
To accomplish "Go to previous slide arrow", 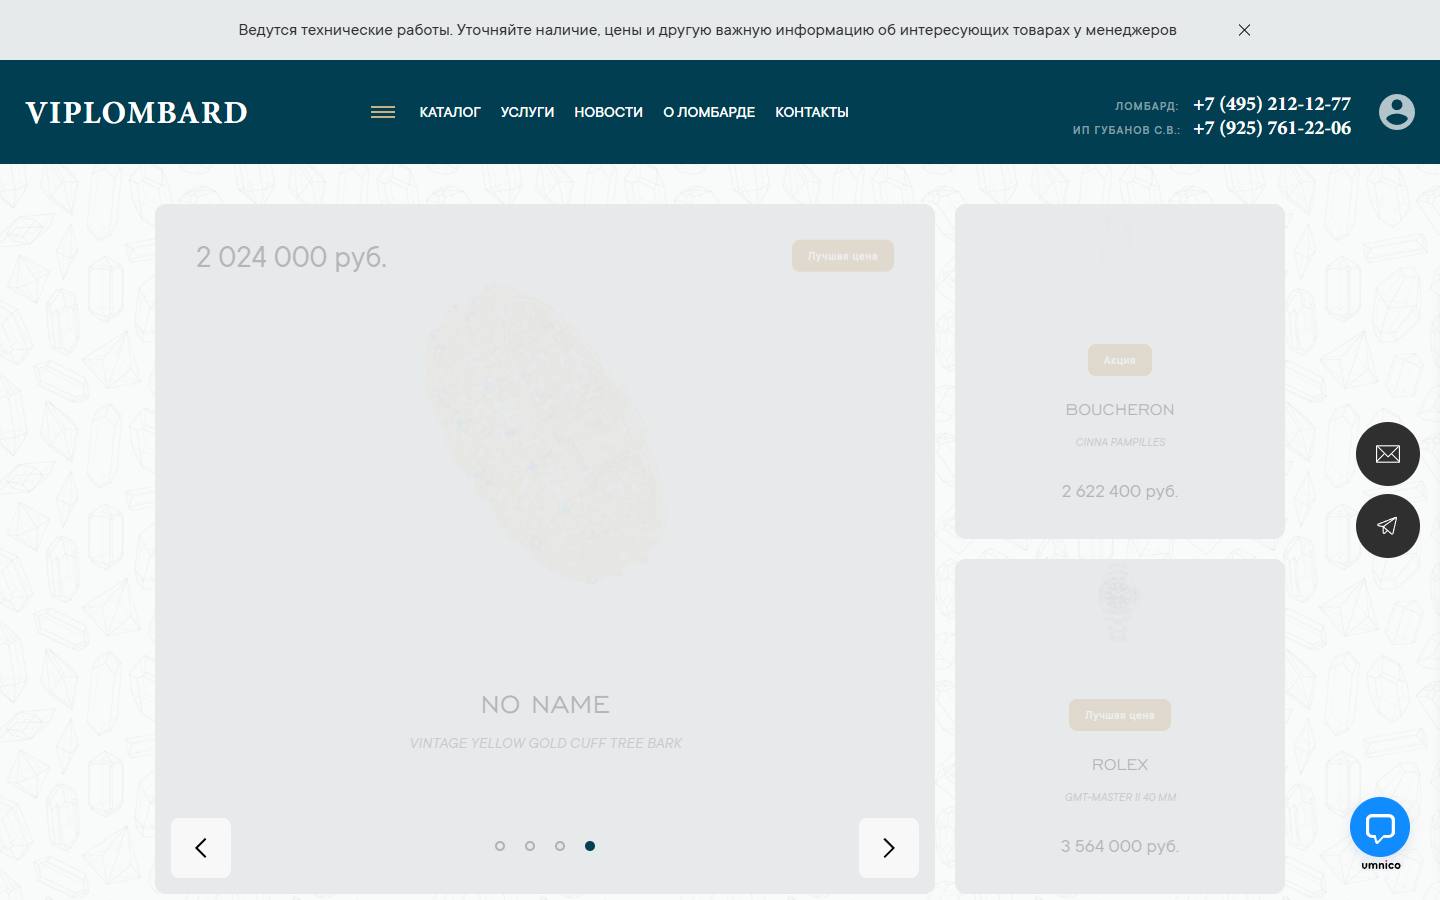I will (201, 848).
